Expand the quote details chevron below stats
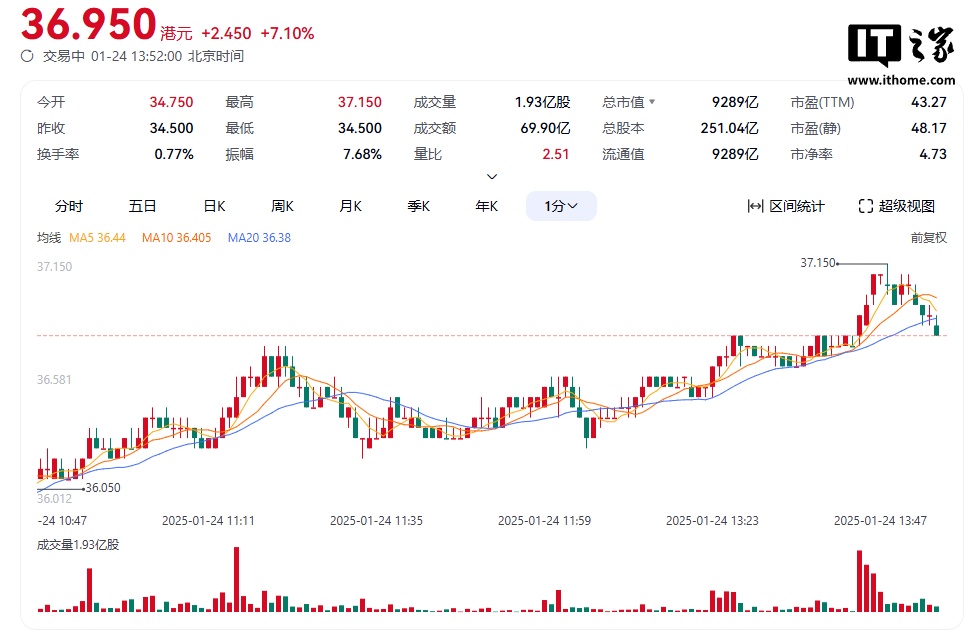Viewport: 972px width, 637px height. pos(491,176)
